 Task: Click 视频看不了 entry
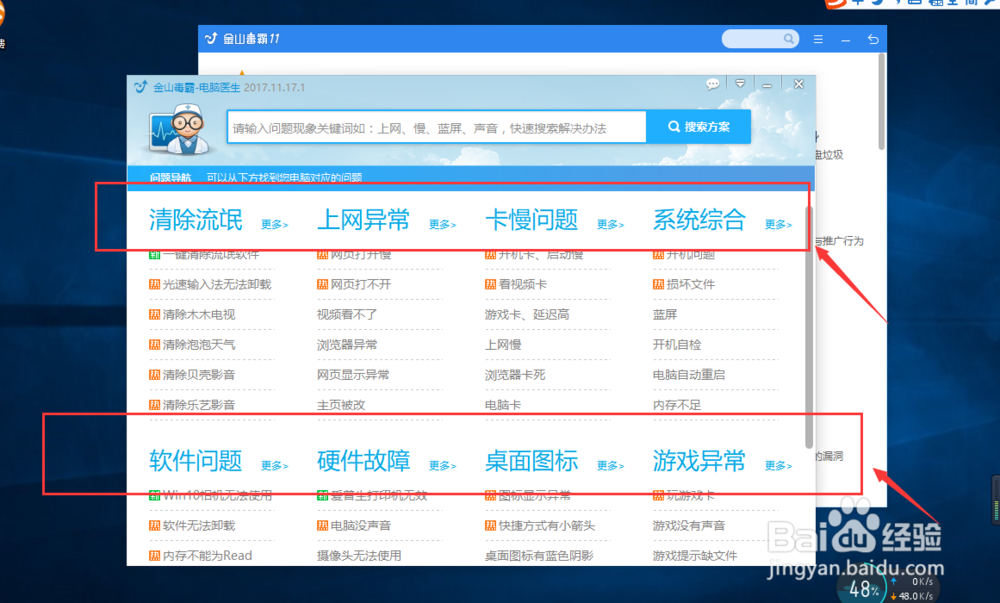347,314
